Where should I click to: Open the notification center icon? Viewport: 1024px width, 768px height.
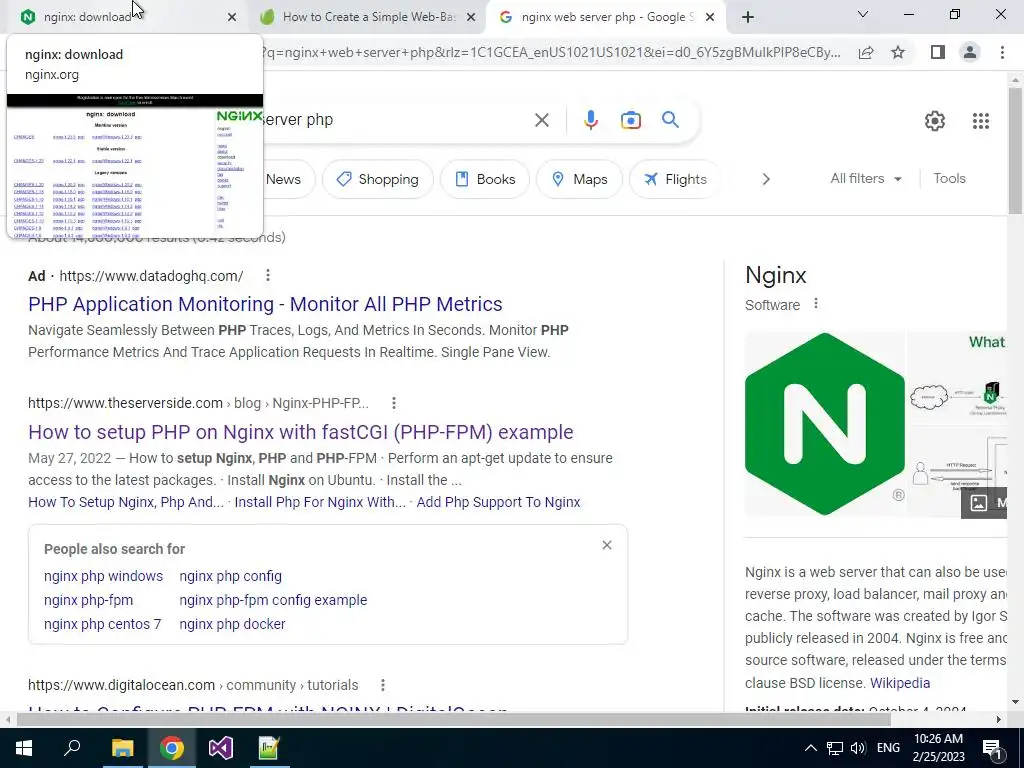992,749
